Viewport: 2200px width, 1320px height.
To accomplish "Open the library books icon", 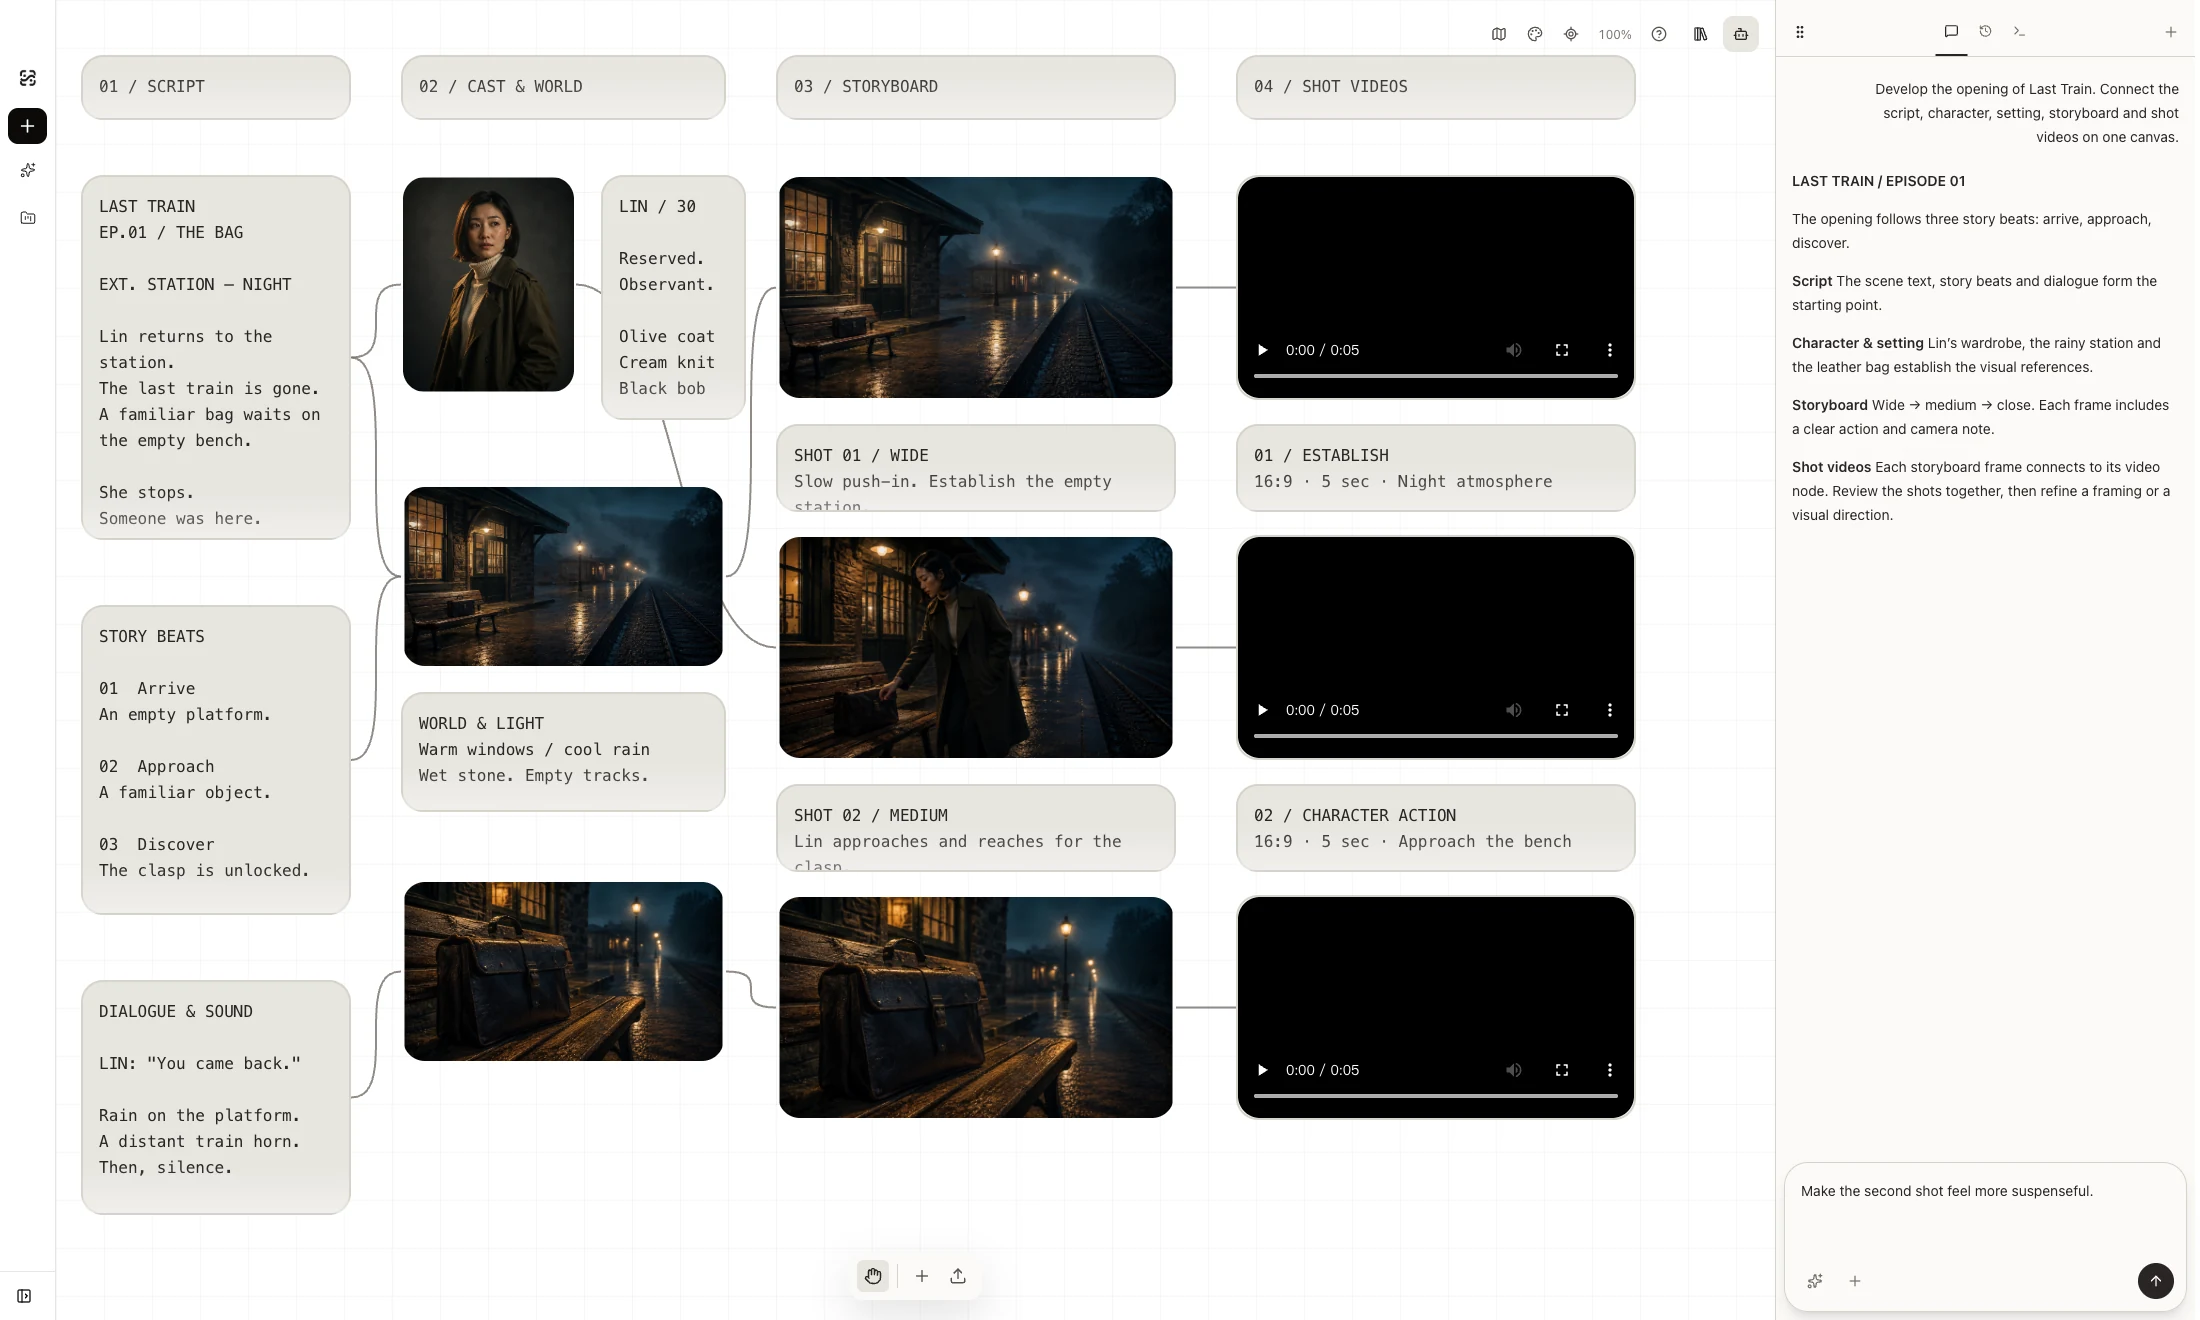I will tap(1700, 34).
